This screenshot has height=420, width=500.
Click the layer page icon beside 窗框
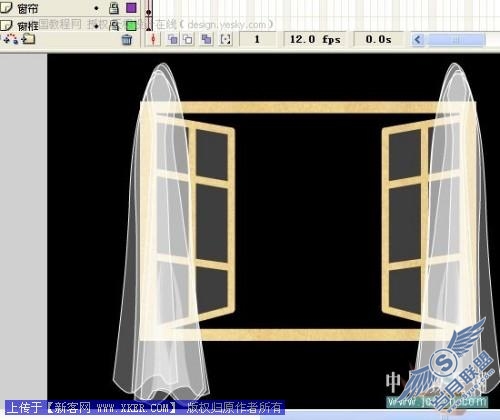[x=7, y=25]
